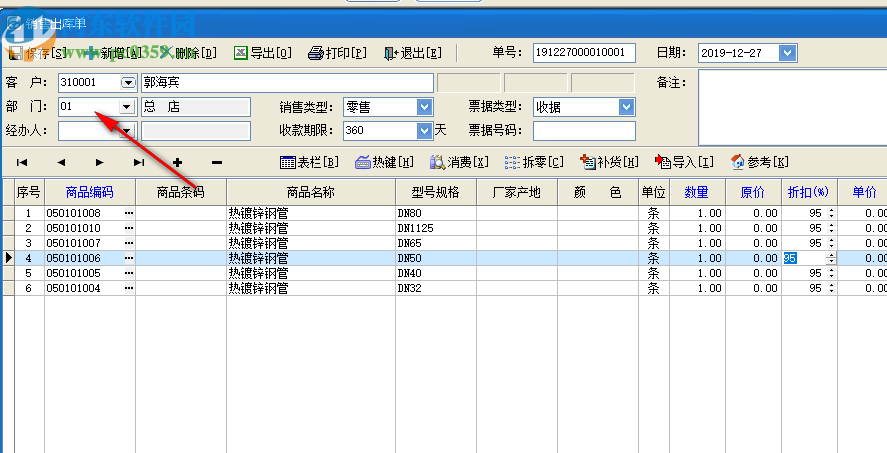Viewport: 887px width, 453px height.
Task: Click the 折扣(%) column header
Action: 809,192
